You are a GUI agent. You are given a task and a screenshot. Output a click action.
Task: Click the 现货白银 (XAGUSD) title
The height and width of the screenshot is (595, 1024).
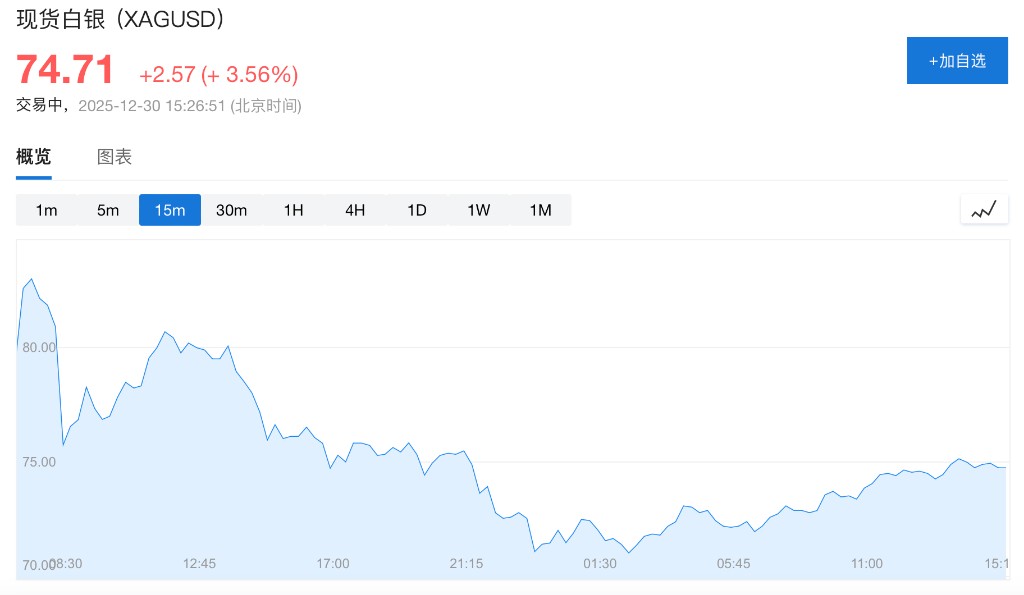[120, 19]
